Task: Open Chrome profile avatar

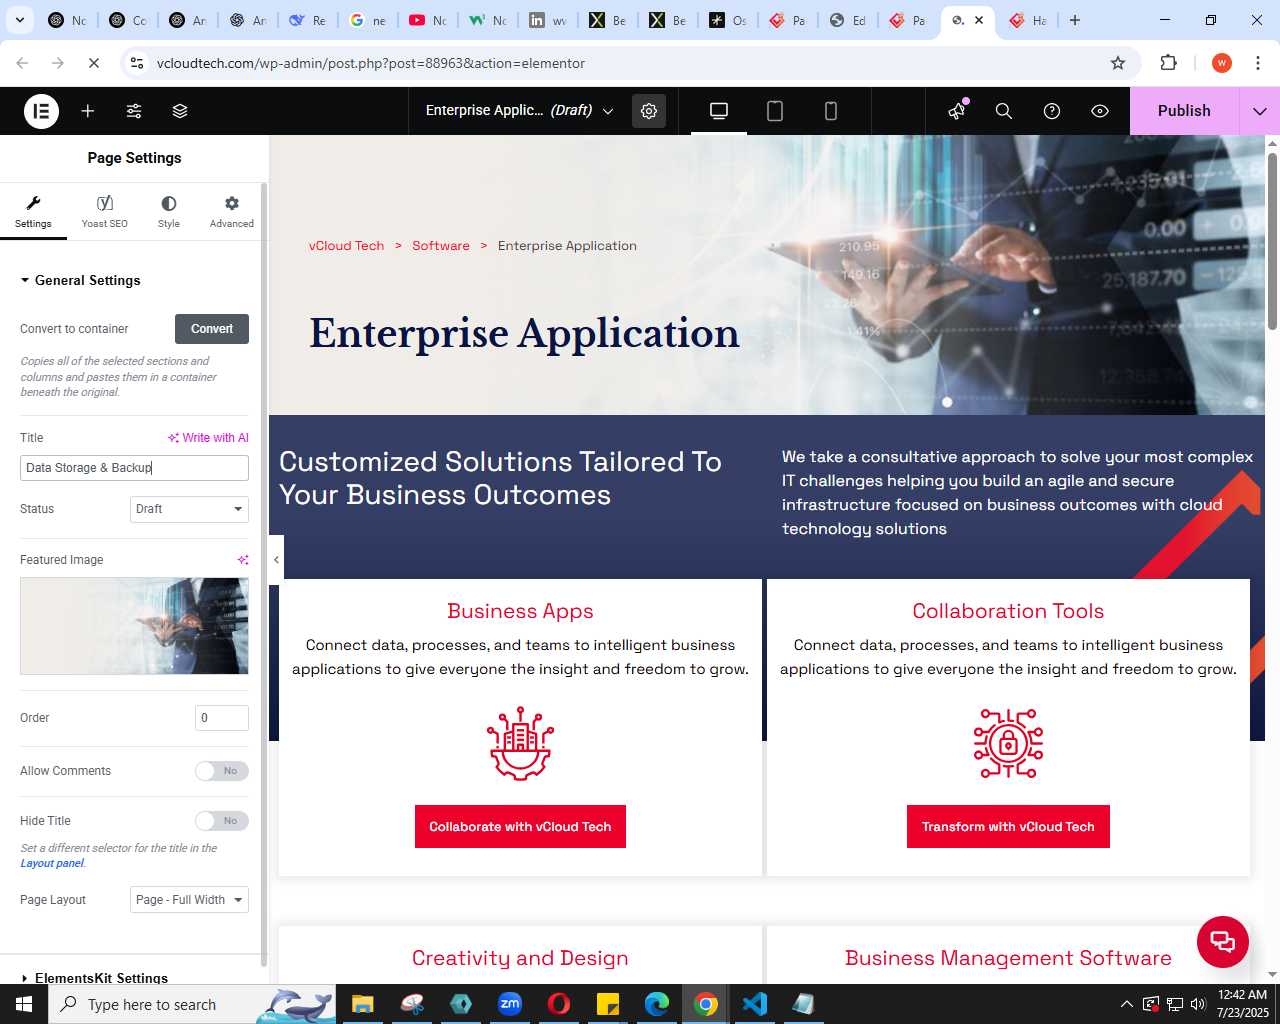Action: [1222, 63]
